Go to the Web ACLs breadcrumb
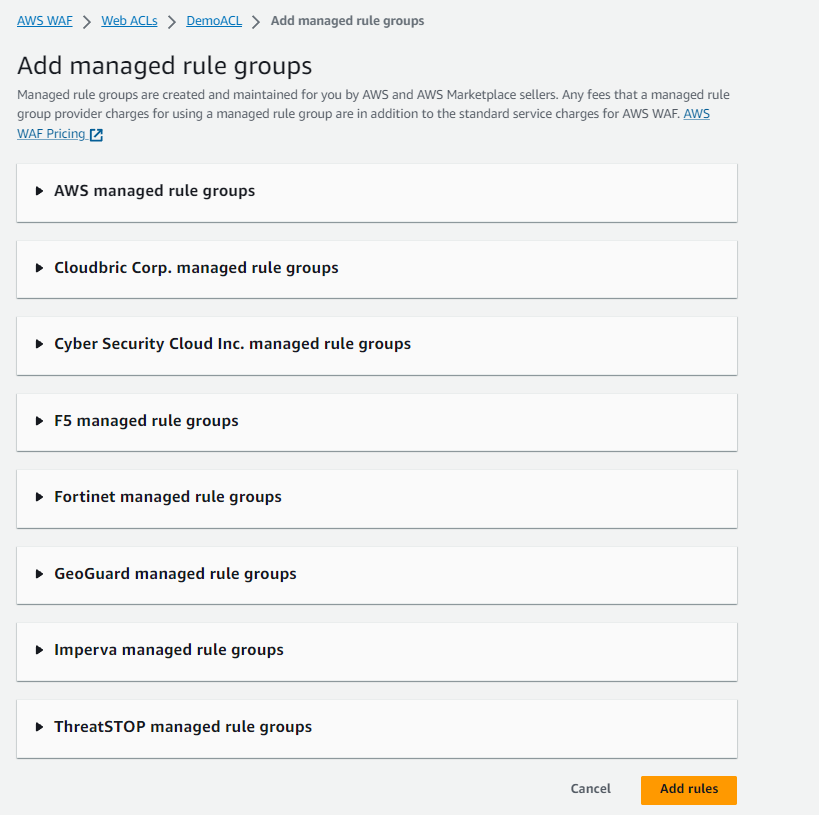The width and height of the screenshot is (819, 815). click(x=129, y=21)
